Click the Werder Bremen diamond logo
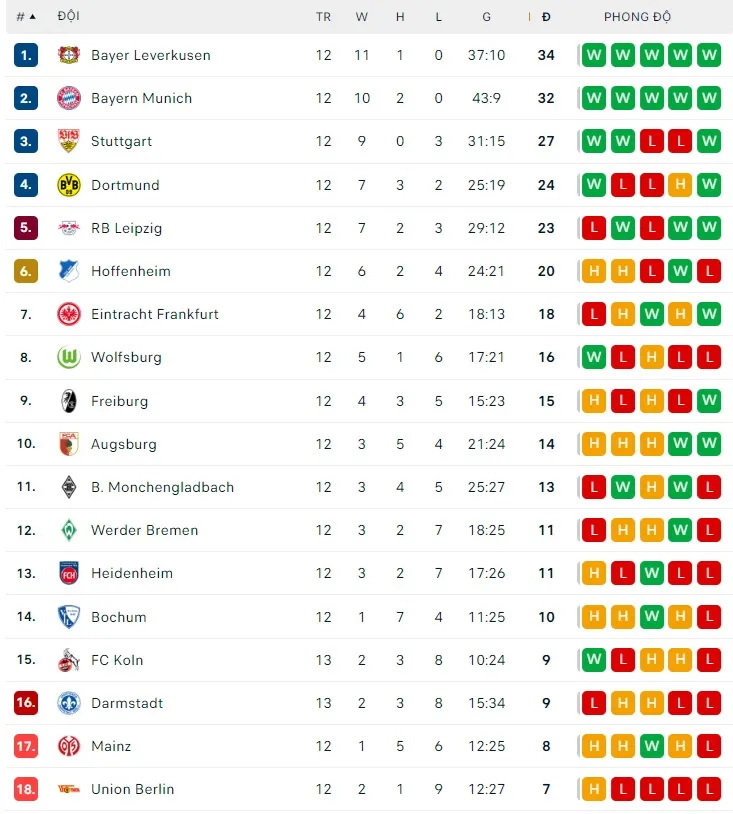Image resolution: width=733 pixels, height=814 pixels. coord(68,530)
